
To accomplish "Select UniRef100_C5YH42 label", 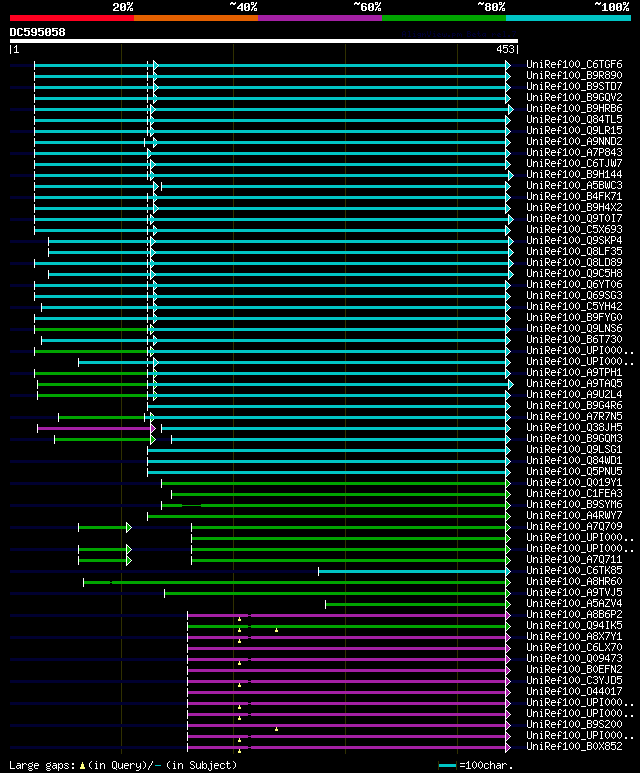I will point(574,306).
